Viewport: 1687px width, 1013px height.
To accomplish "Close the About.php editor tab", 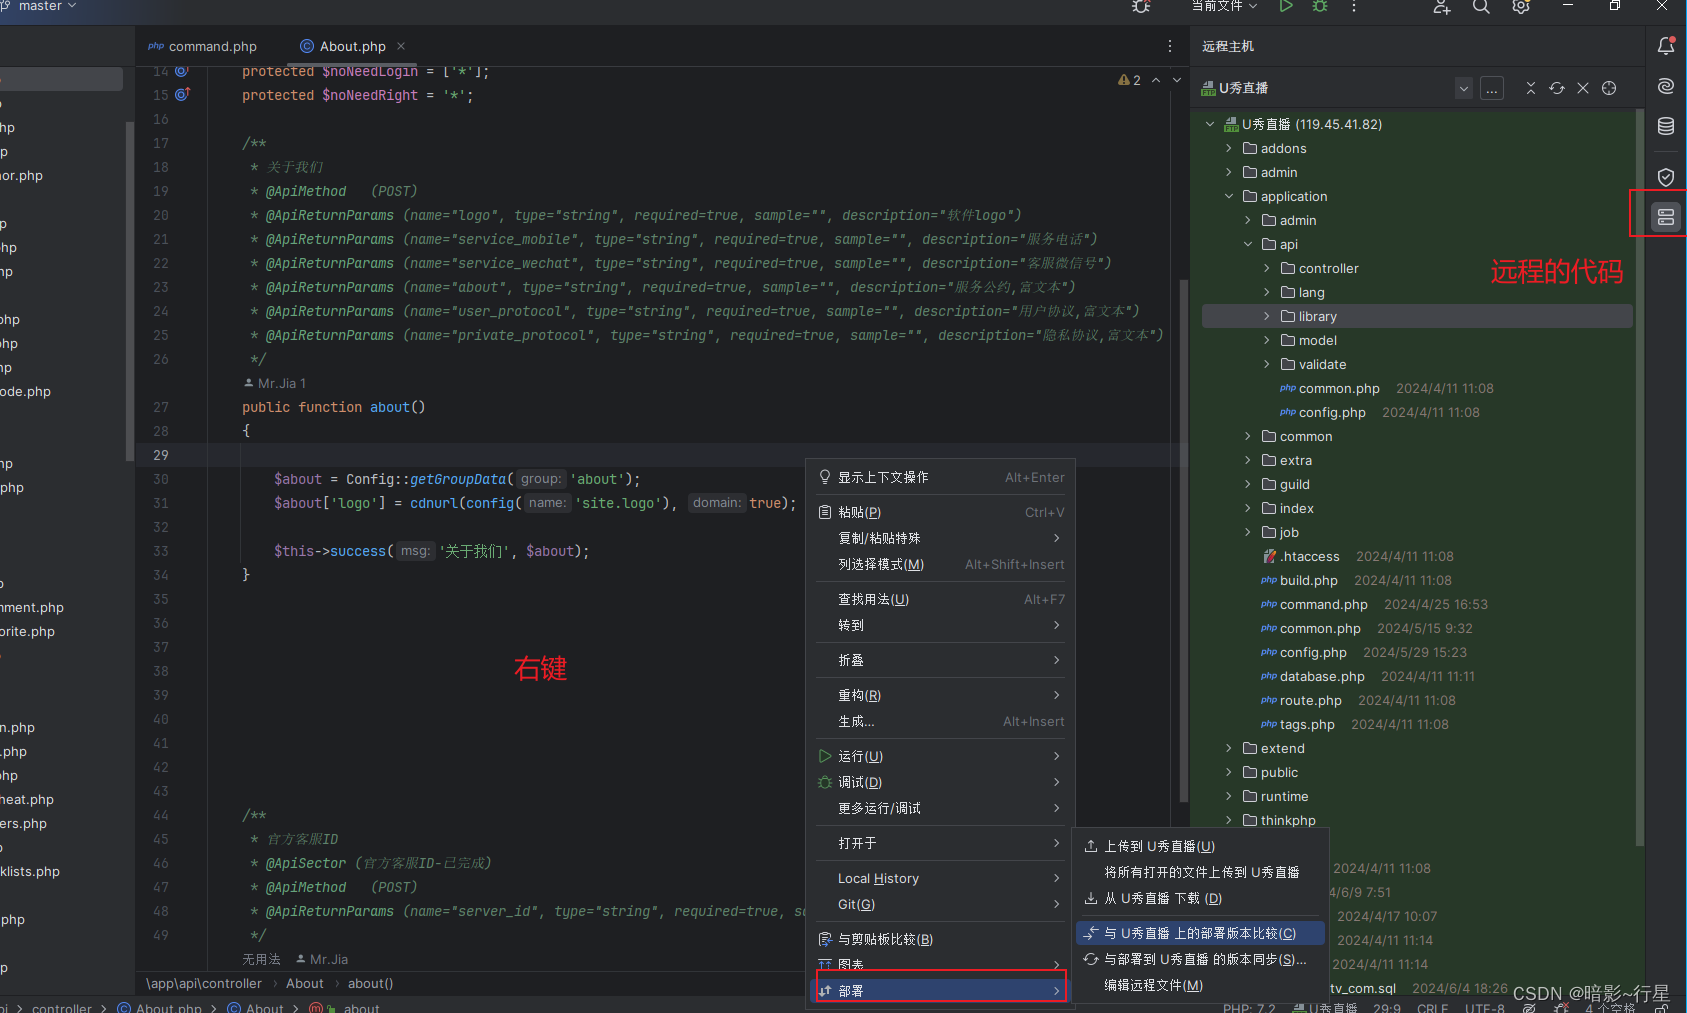I will (401, 46).
